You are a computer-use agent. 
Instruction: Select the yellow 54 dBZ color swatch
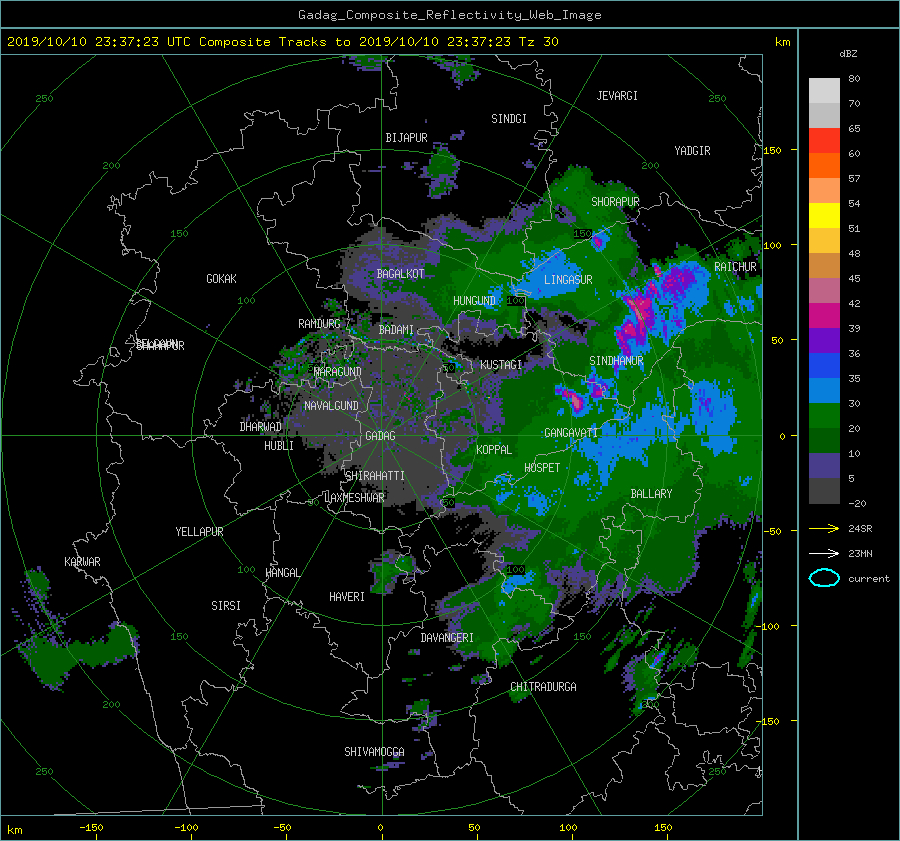point(824,215)
